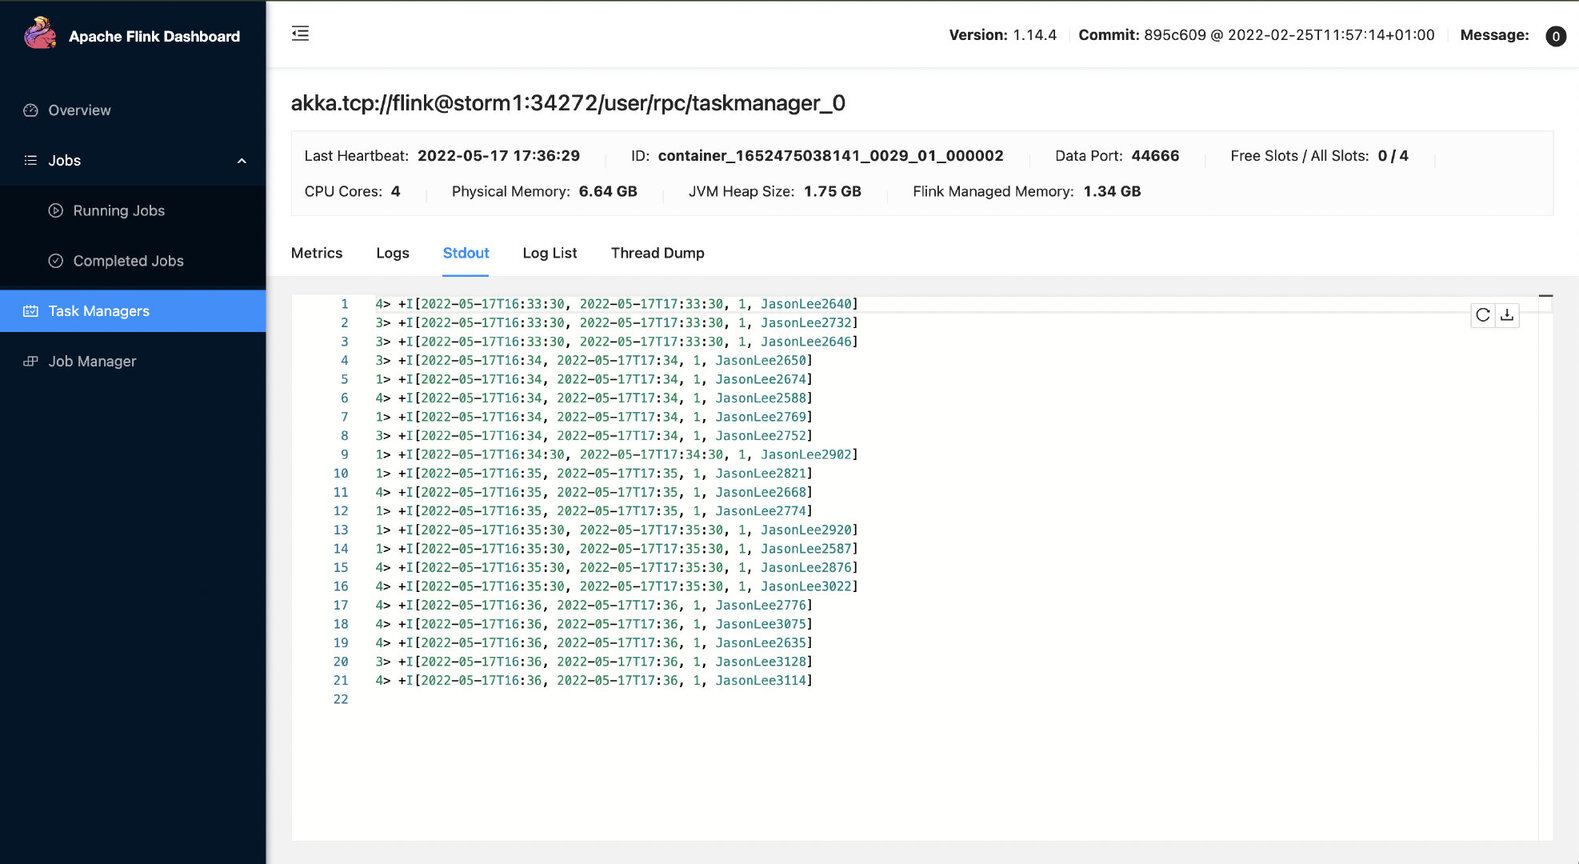Click the Running Jobs play-circle icon

[56, 211]
